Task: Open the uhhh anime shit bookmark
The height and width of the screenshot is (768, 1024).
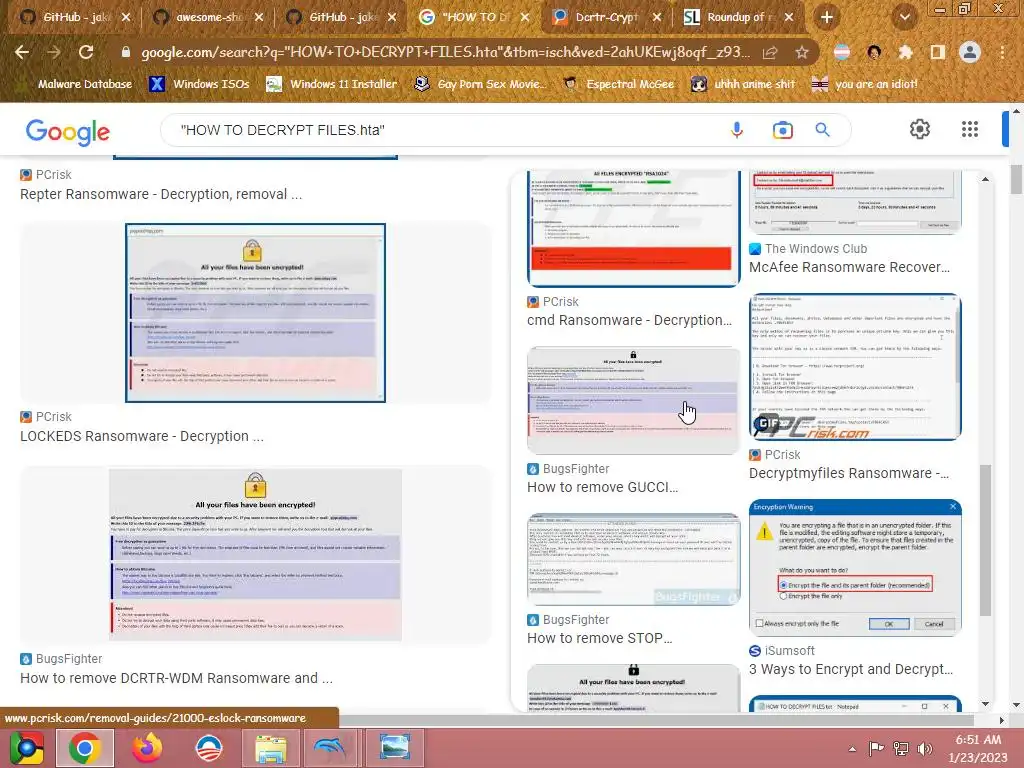Action: pos(743,84)
